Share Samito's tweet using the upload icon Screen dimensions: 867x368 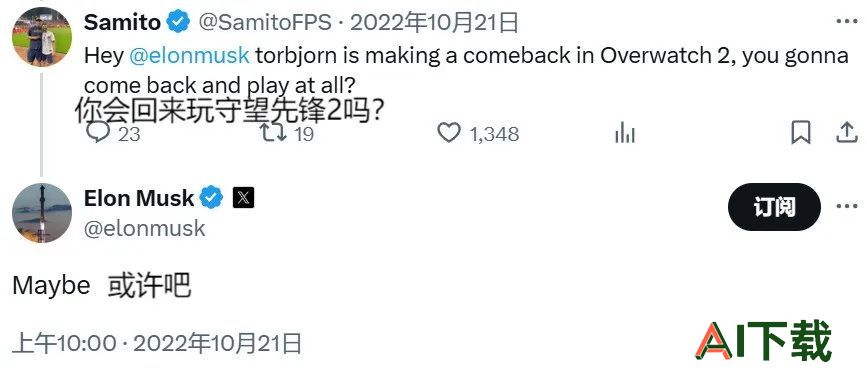847,133
